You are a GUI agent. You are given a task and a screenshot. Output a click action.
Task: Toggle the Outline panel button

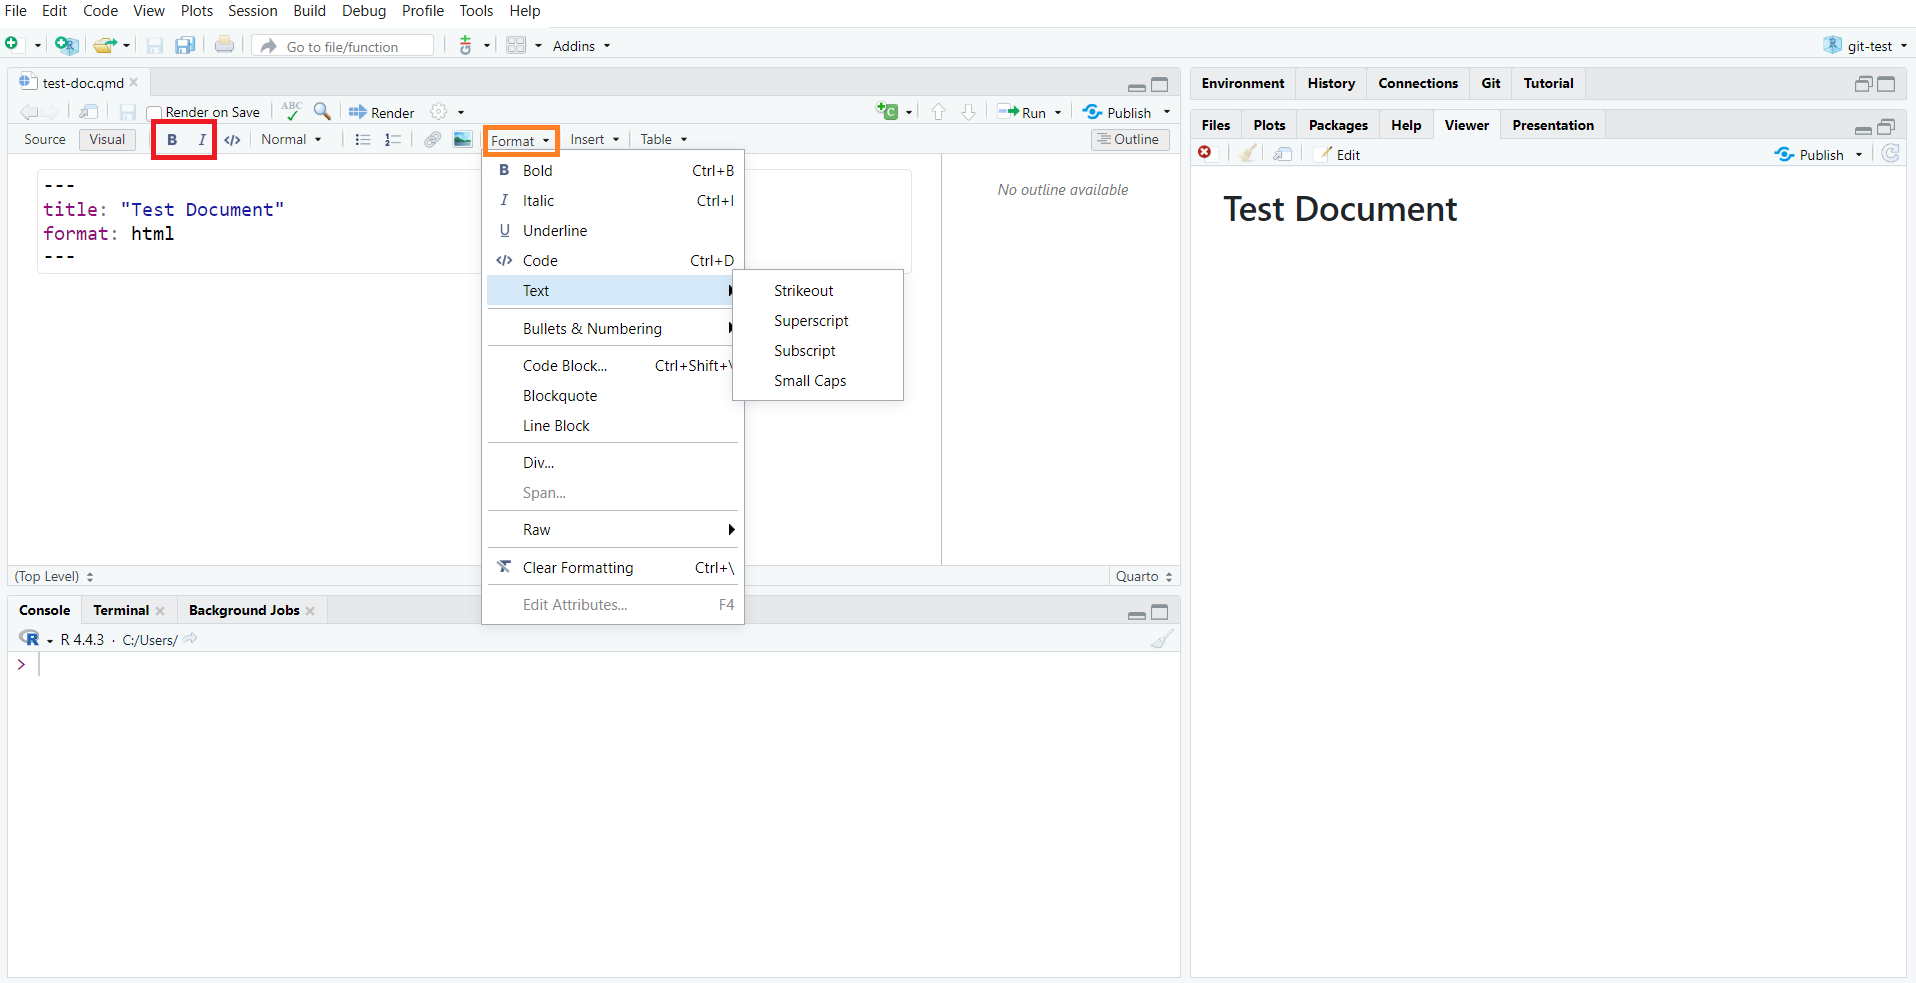[x=1130, y=139]
